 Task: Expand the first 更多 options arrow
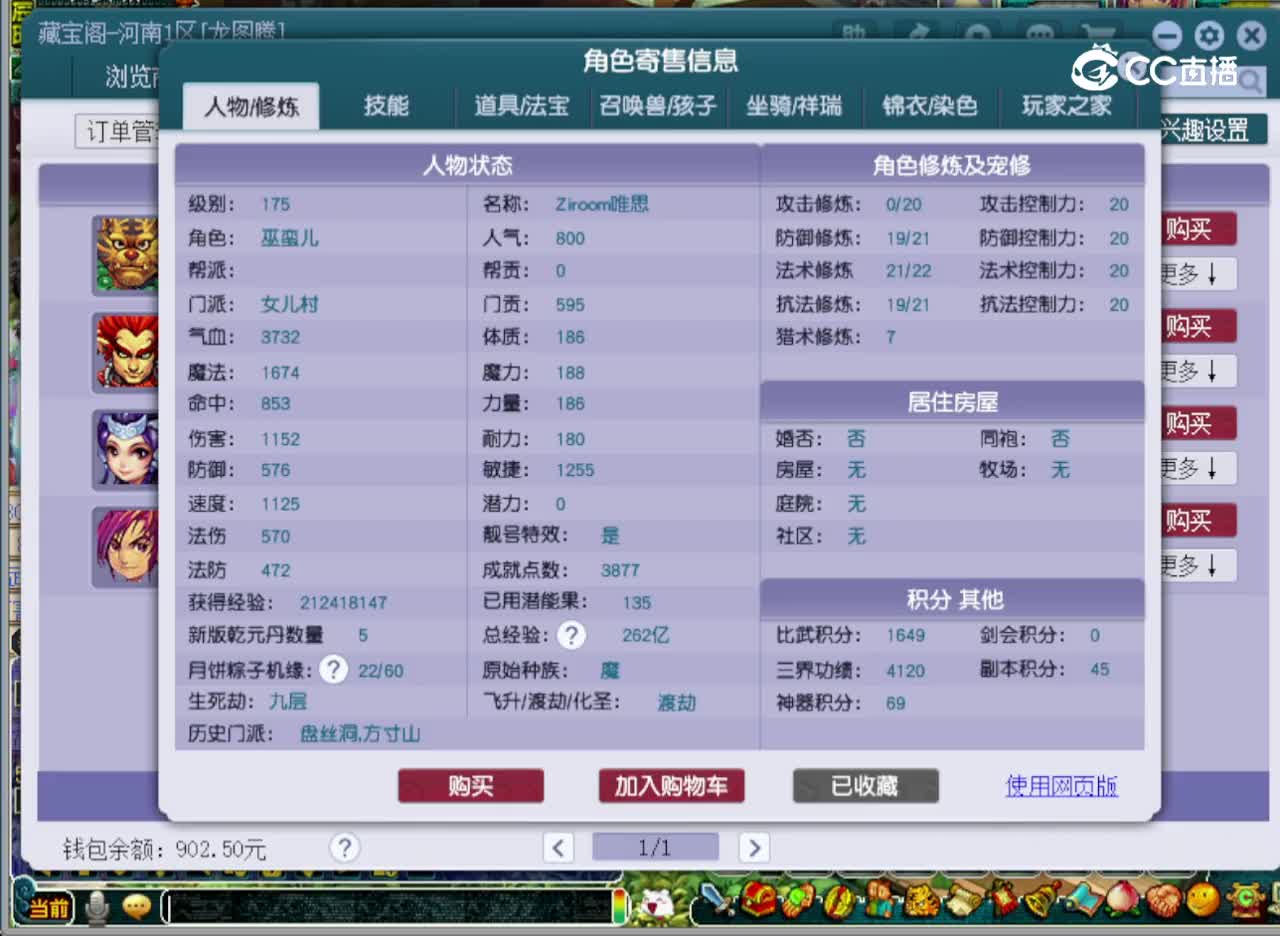coord(1197,272)
